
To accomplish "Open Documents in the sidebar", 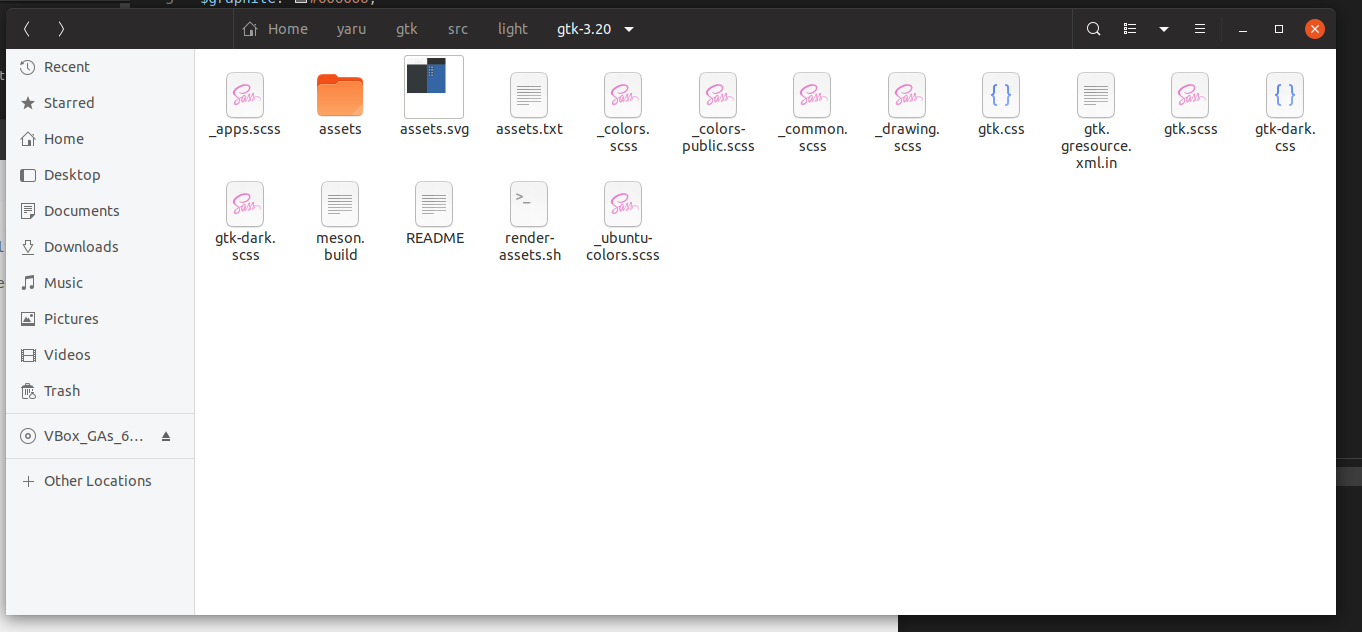I will tap(100, 211).
